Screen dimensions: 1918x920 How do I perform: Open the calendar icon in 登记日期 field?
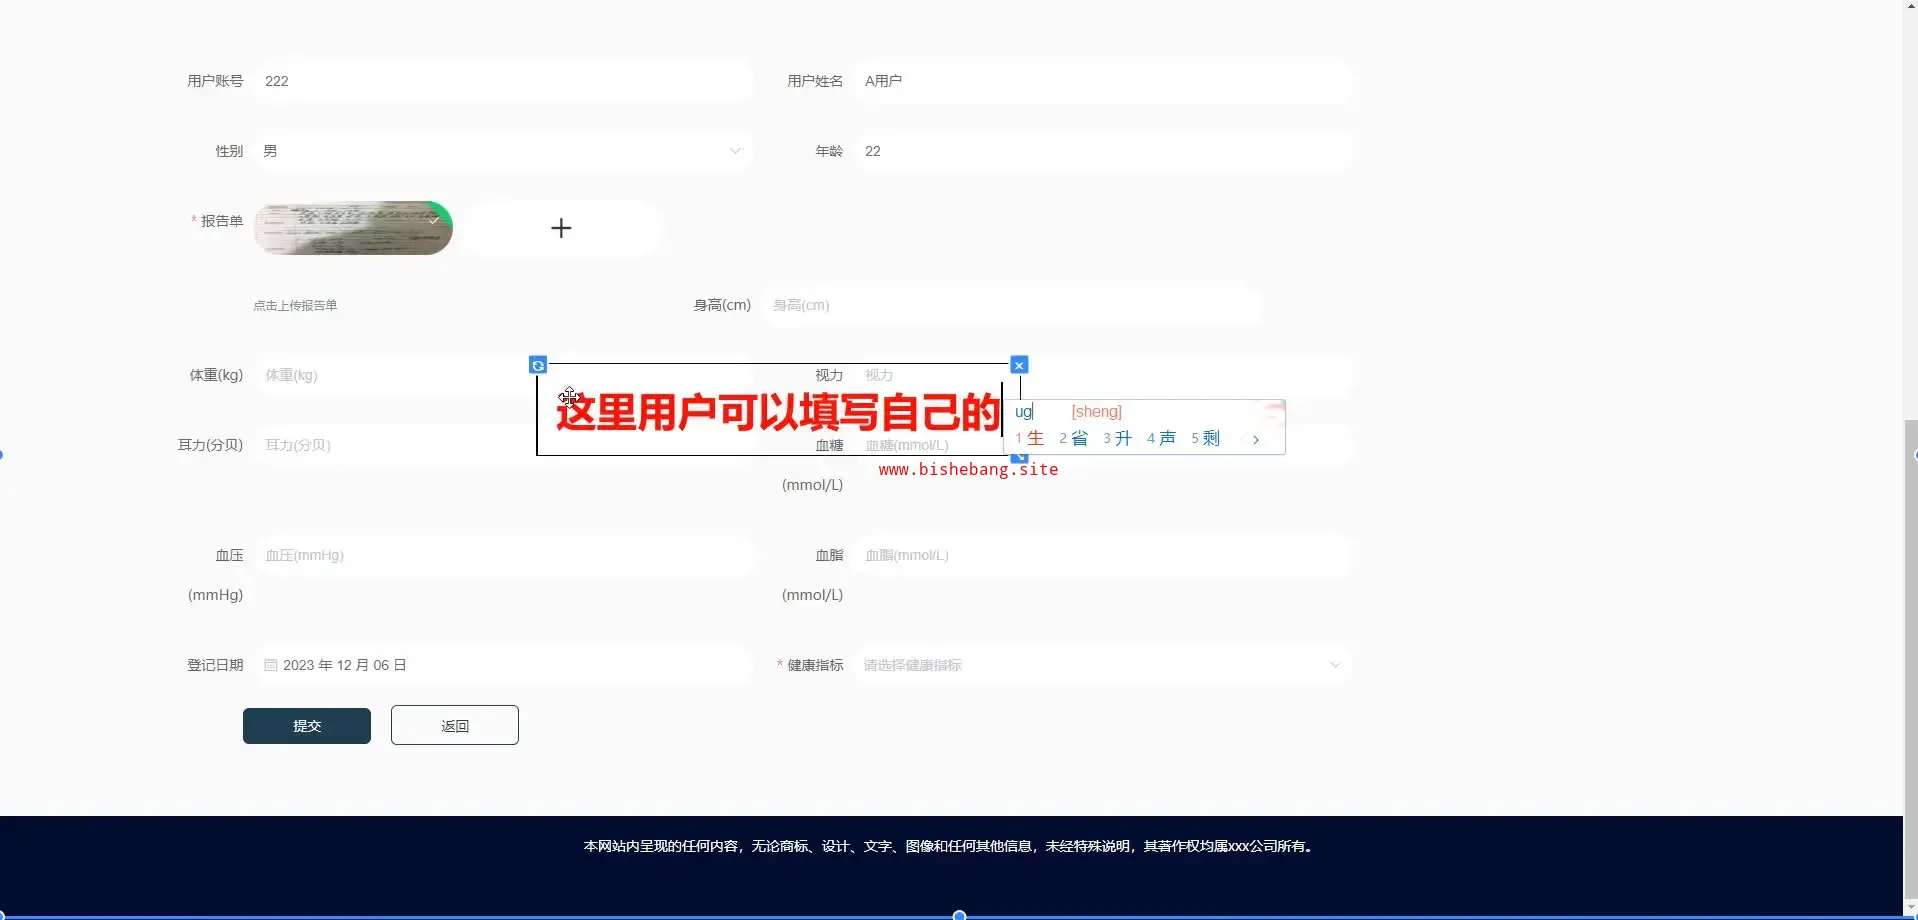click(271, 665)
